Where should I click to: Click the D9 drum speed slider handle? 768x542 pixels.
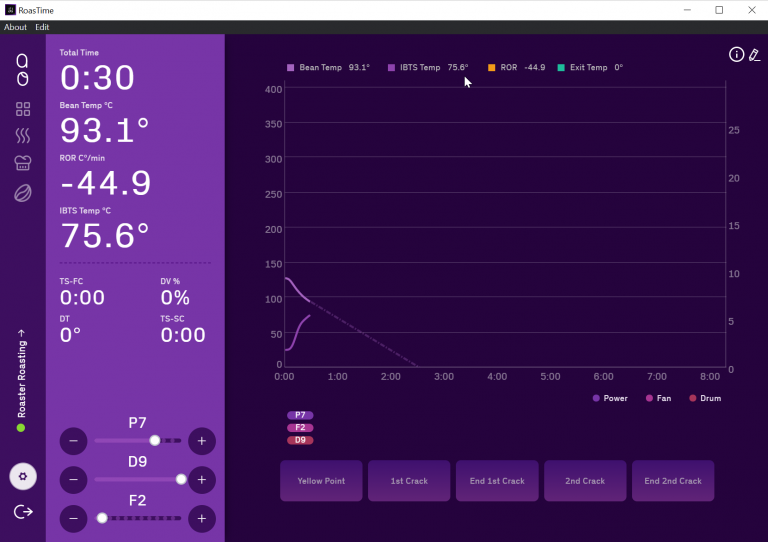181,479
